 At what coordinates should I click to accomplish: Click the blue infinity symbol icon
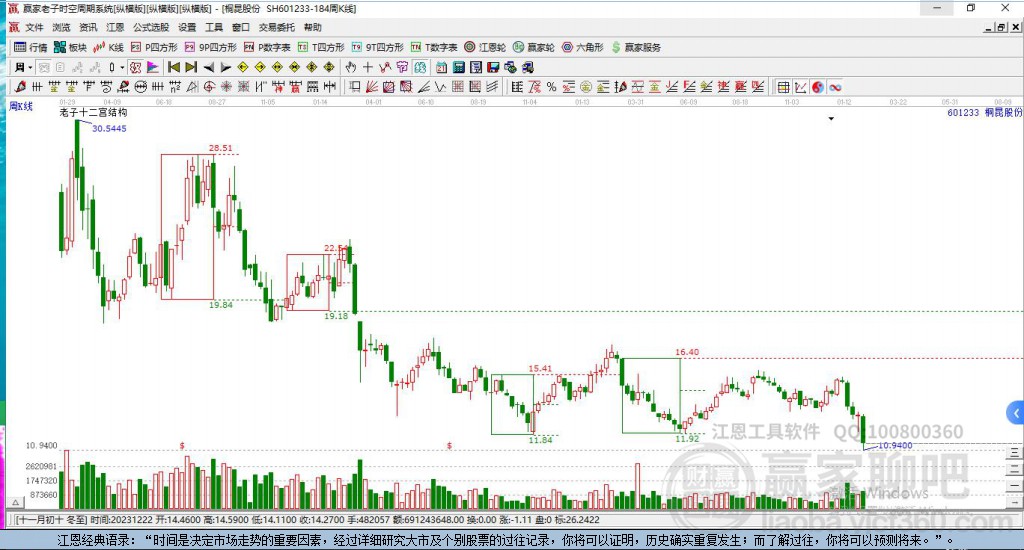tap(835, 87)
